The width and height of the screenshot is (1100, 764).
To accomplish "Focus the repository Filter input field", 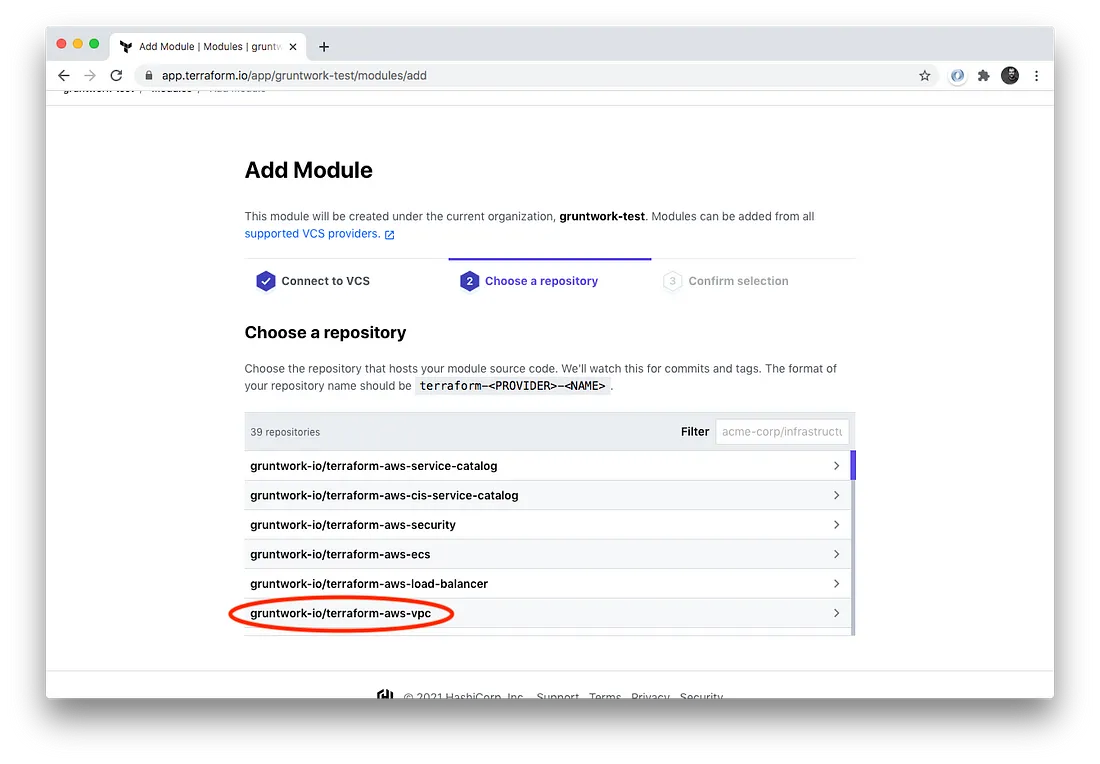I will coord(782,431).
